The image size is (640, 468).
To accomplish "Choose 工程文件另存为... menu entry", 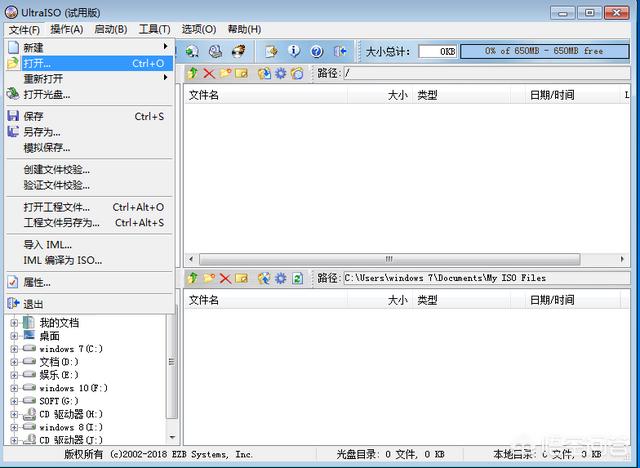I will click(x=89, y=223).
